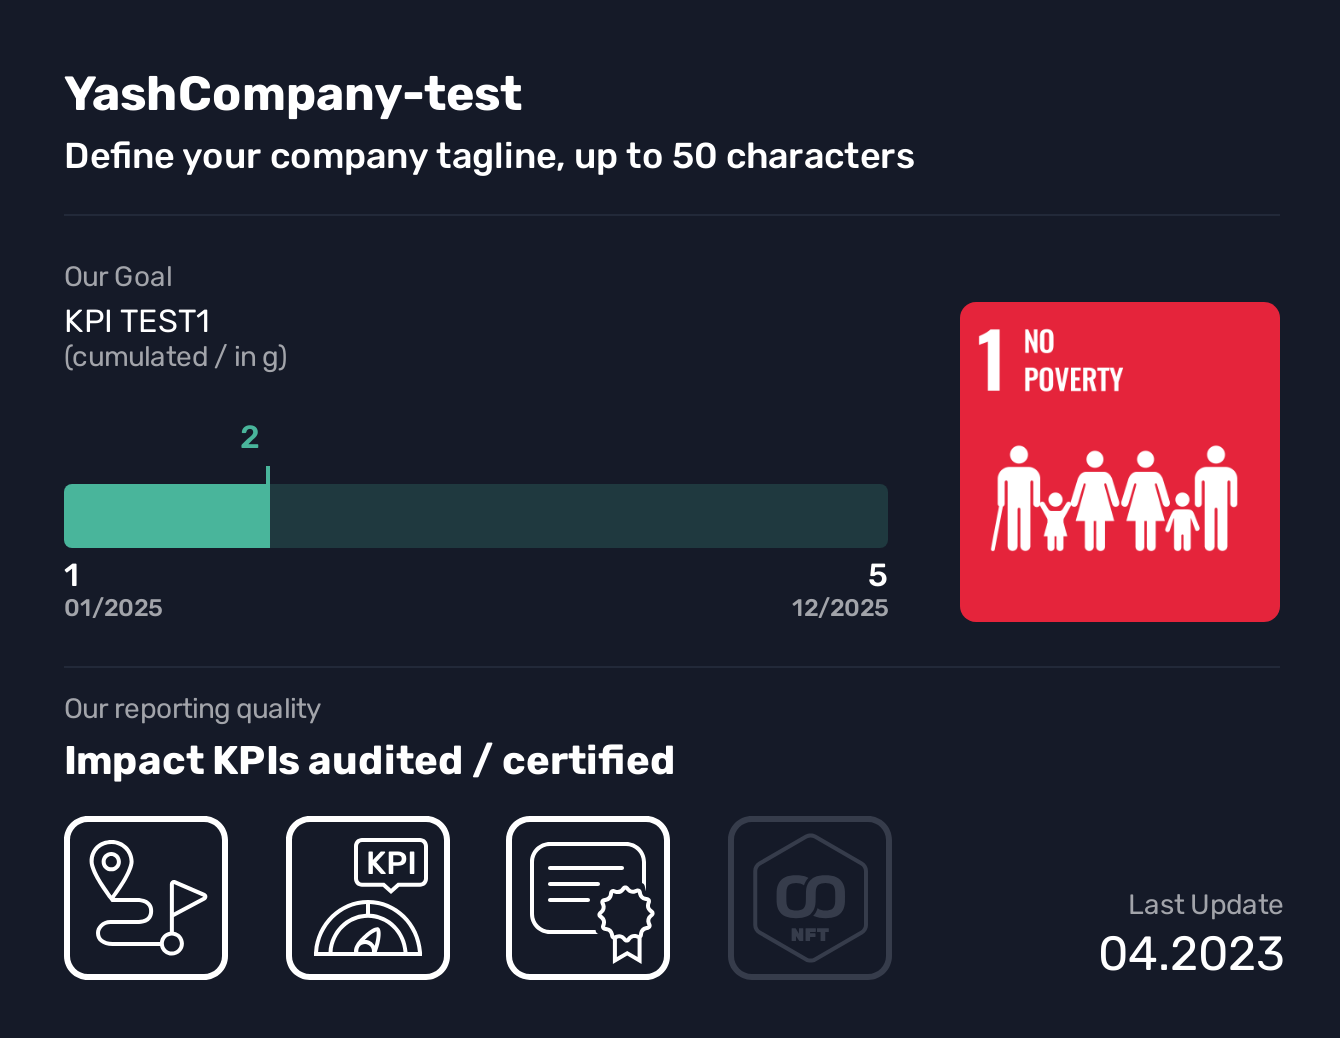Click the Our reporting quality label
This screenshot has width=1340, height=1038.
coord(192,709)
